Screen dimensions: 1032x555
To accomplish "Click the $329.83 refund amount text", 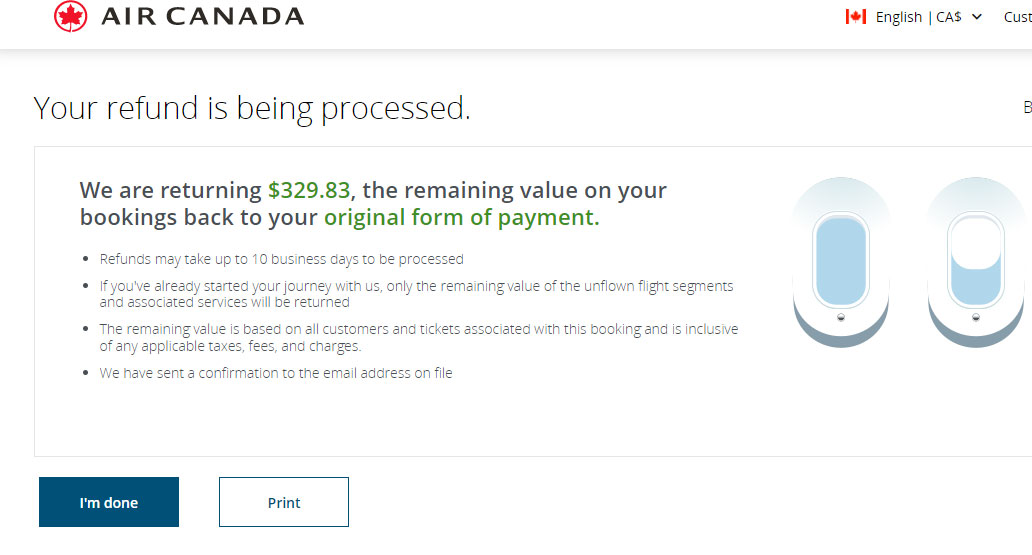I will pyautogui.click(x=309, y=190).
